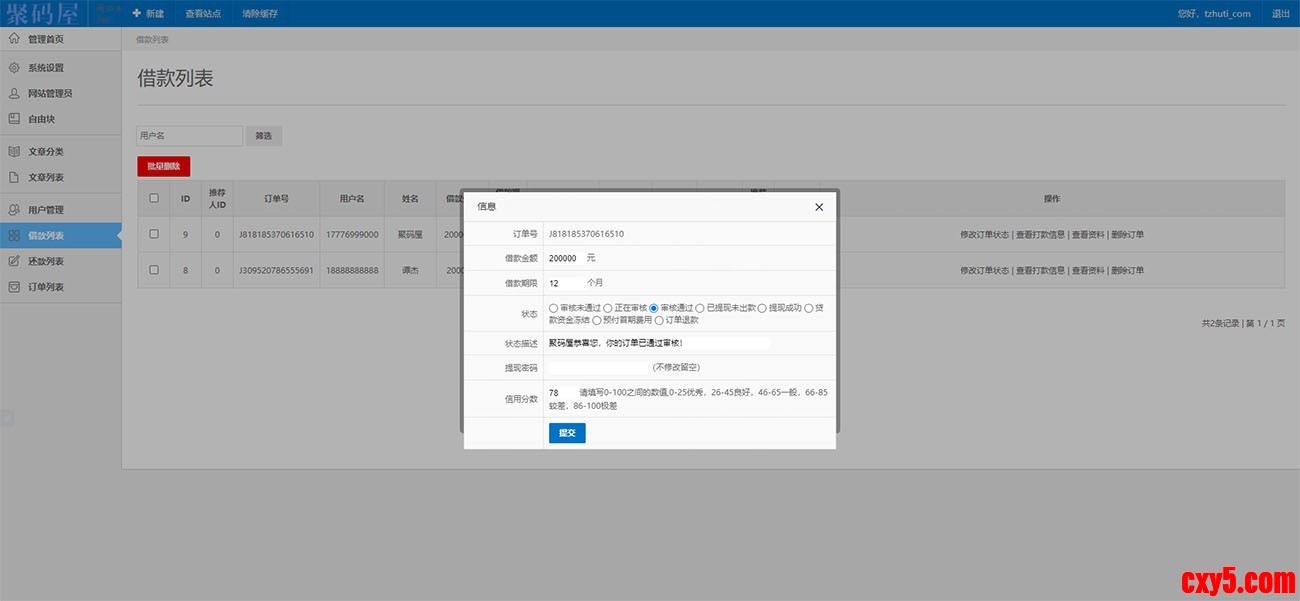Click the book icon for 文章分类

click(x=14, y=152)
